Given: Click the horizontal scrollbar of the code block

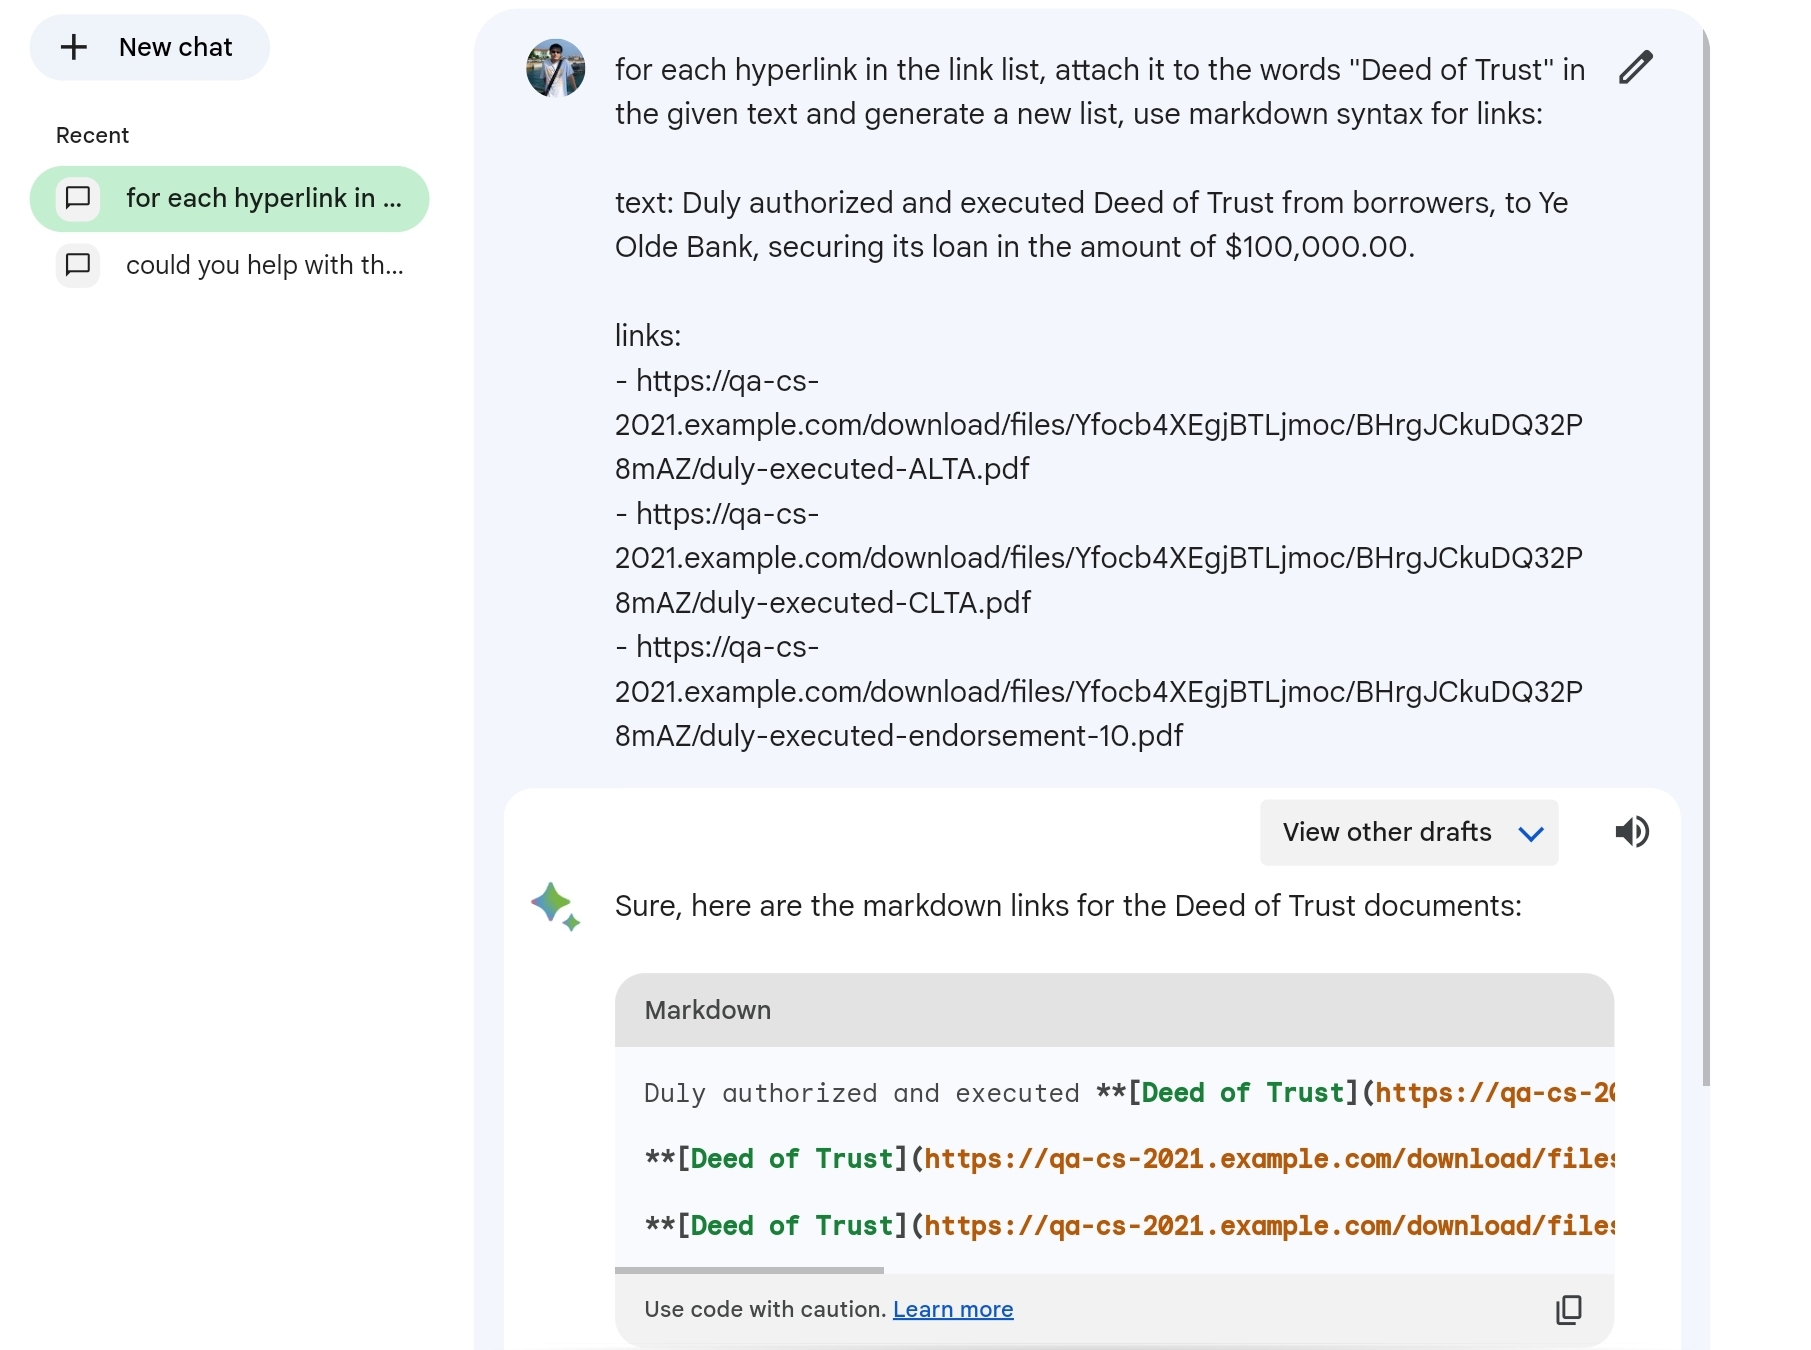Looking at the screenshot, I should pyautogui.click(x=749, y=1270).
